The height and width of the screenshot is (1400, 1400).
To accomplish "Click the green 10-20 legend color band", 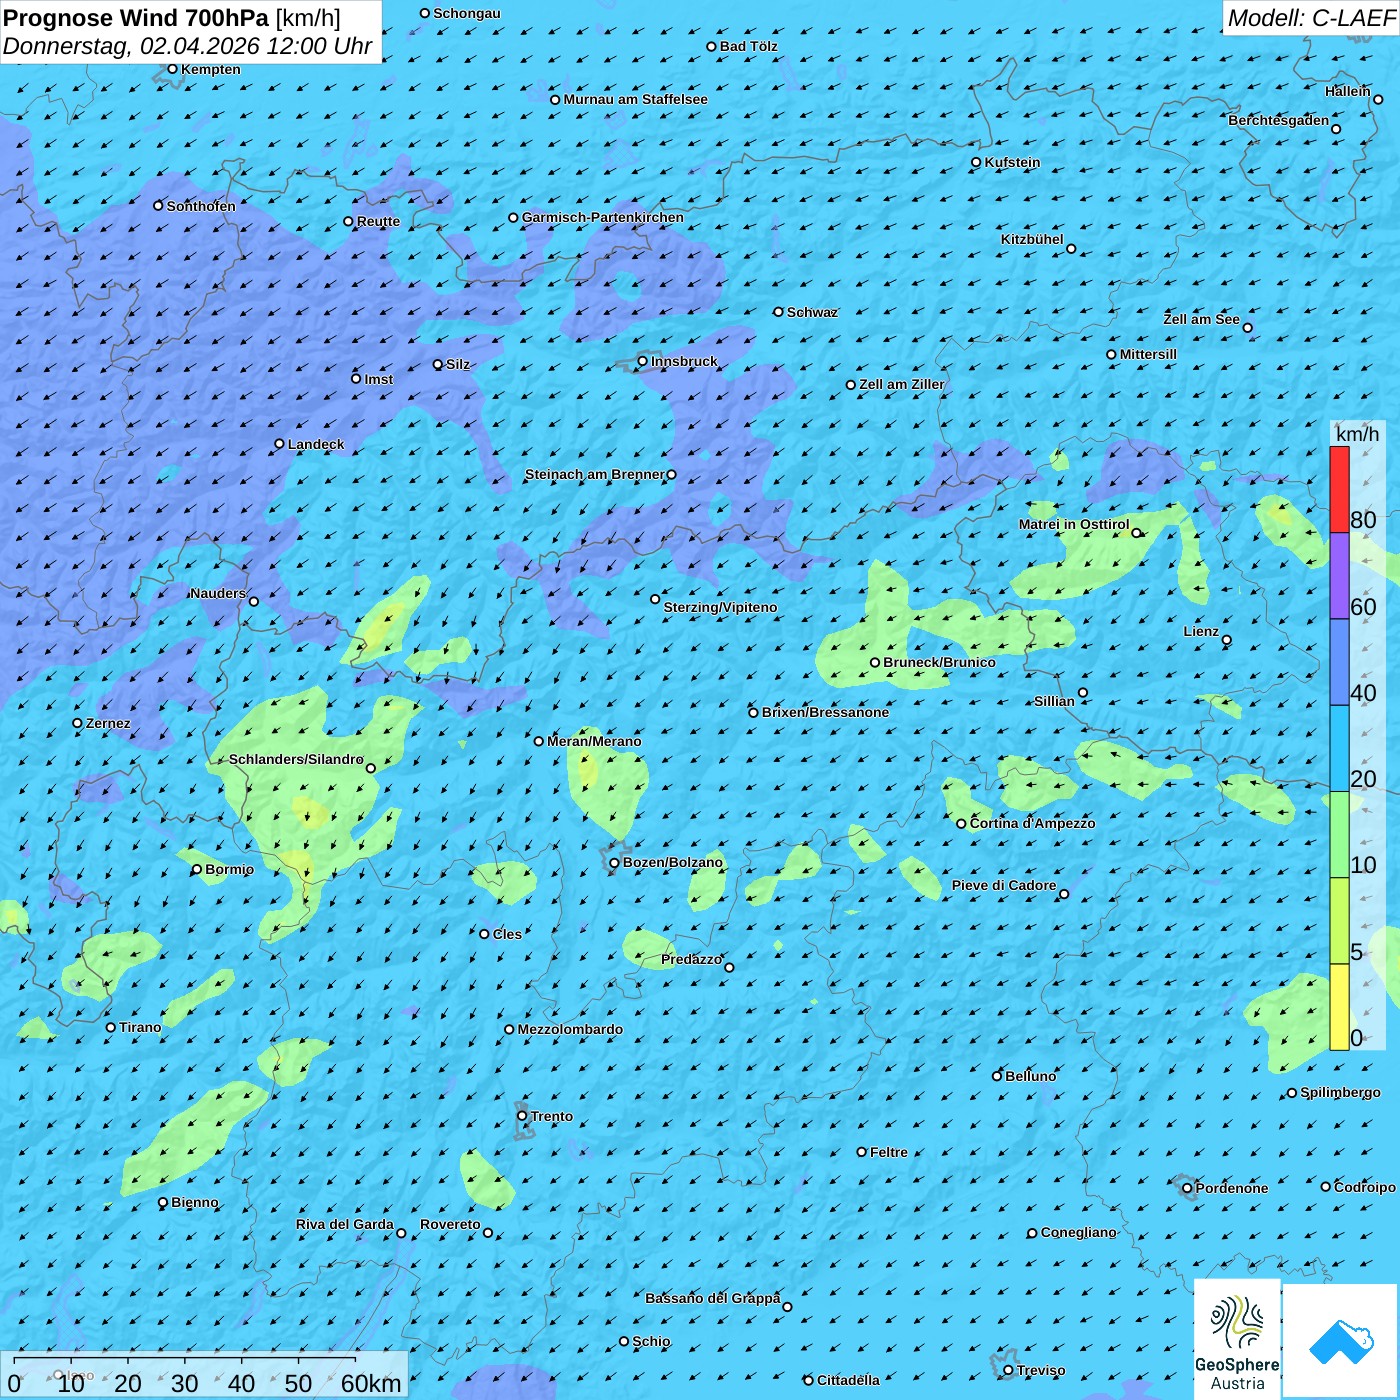I will click(1339, 835).
